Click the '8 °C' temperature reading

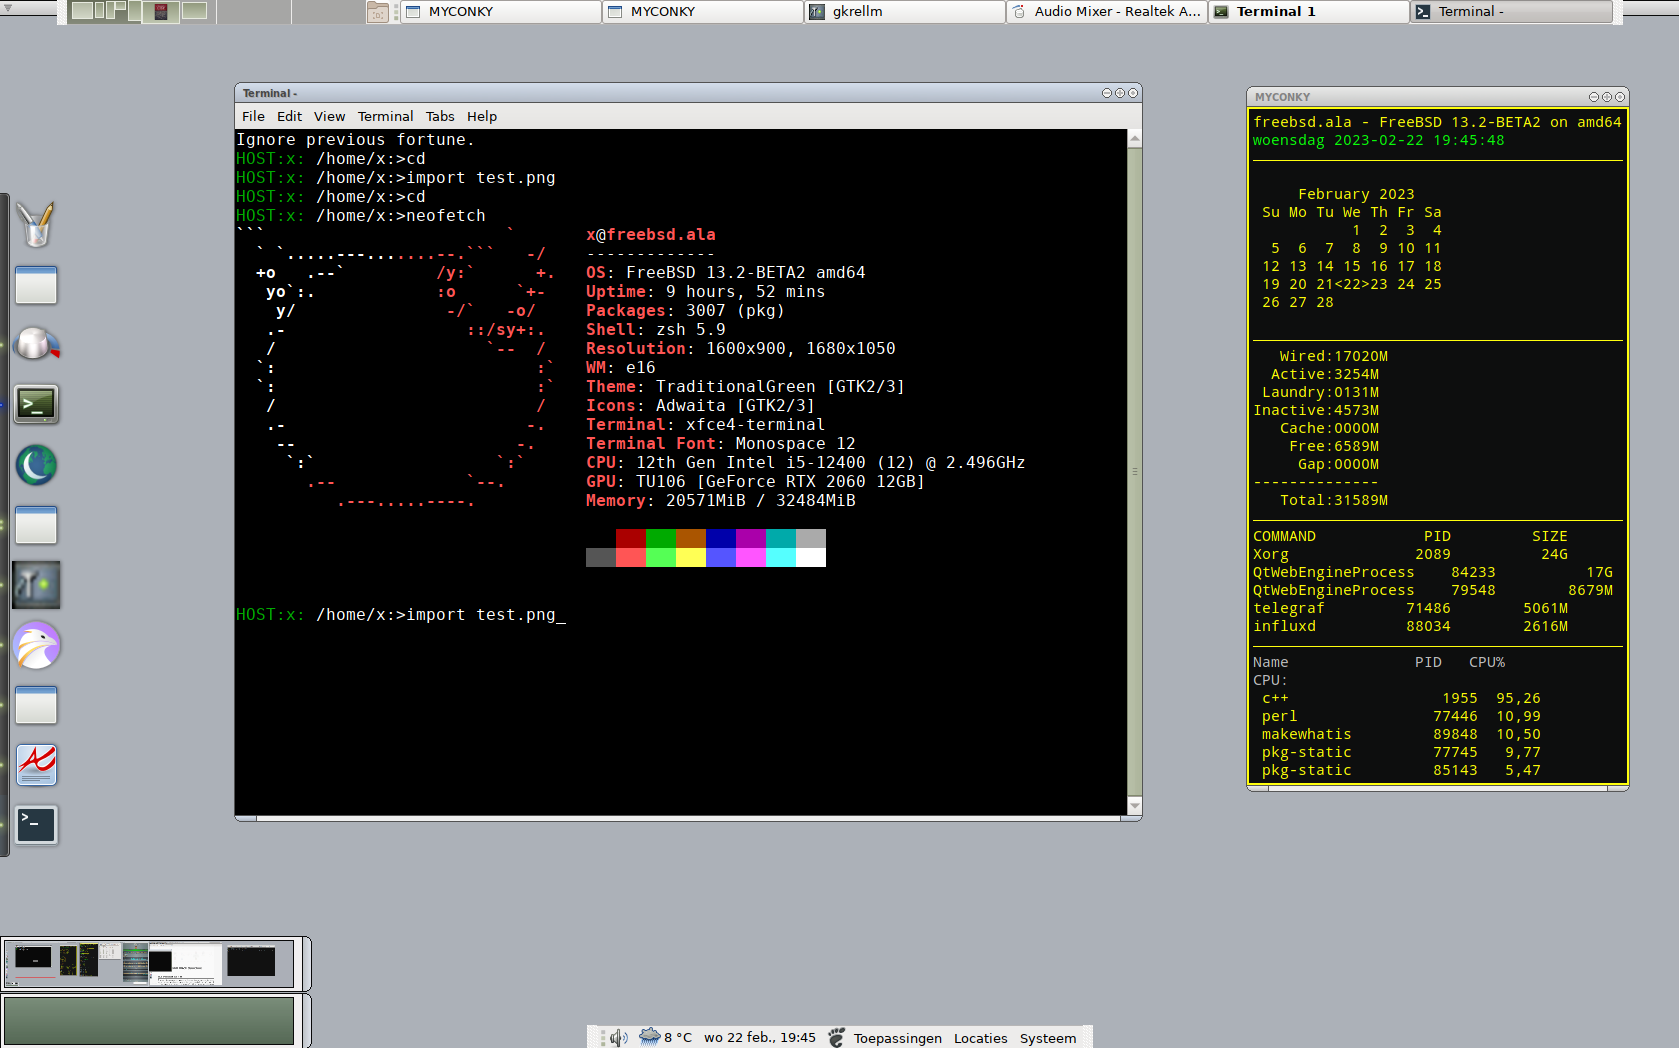(x=678, y=1037)
